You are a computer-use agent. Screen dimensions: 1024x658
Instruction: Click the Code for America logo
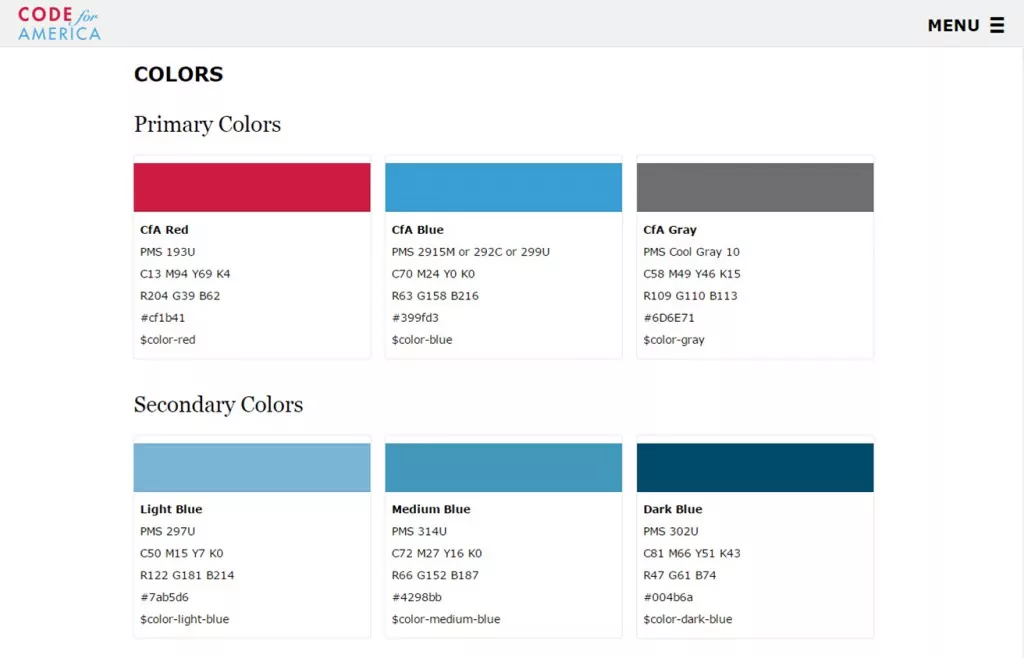(x=59, y=24)
